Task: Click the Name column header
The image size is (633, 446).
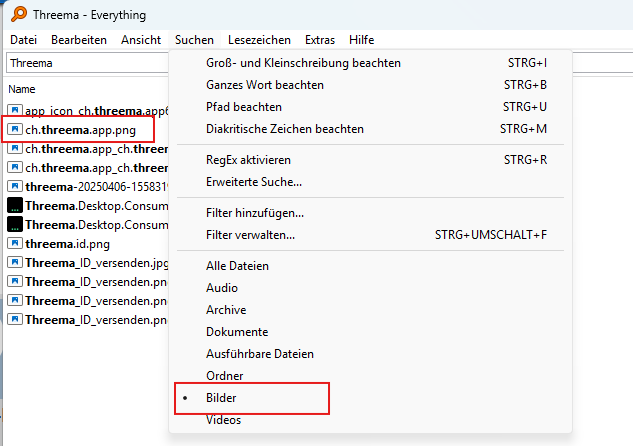Action: (x=21, y=89)
